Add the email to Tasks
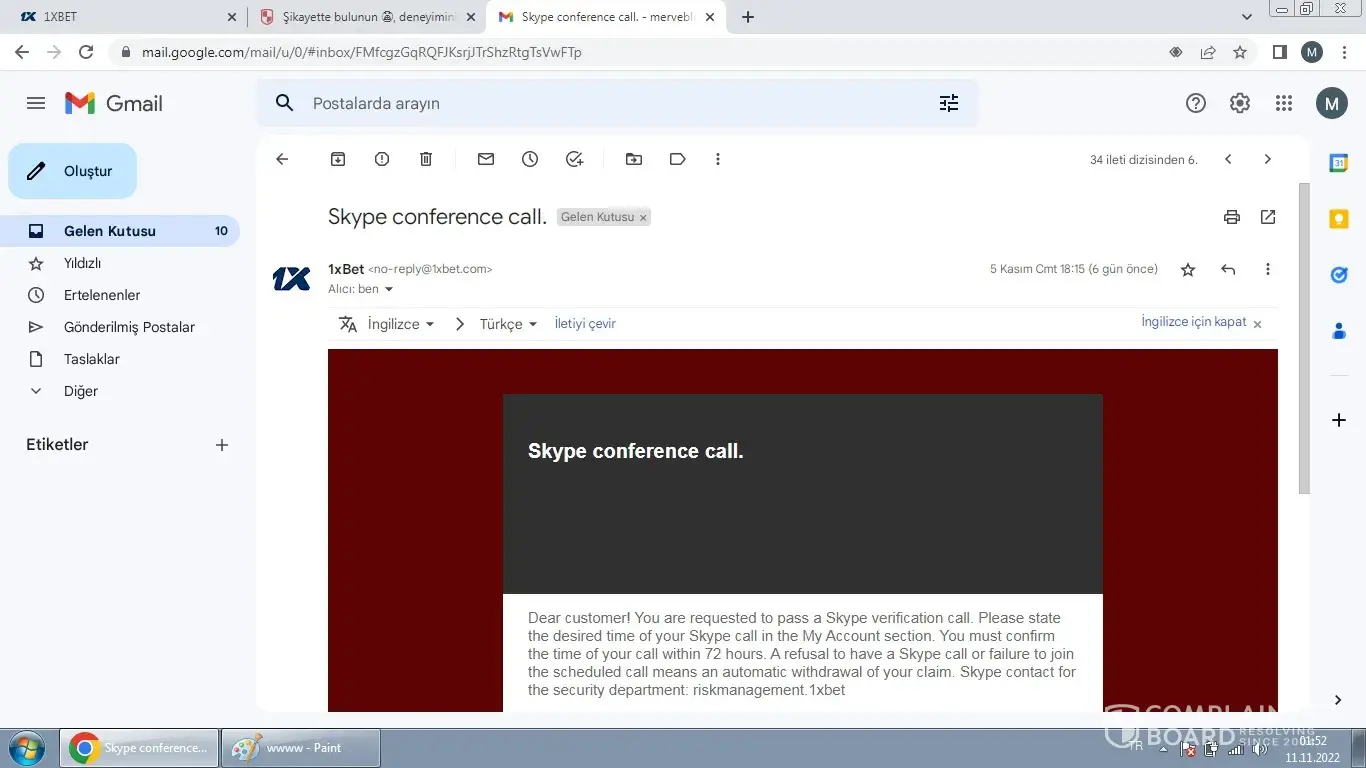Screen dimensions: 1366x768 point(574,159)
